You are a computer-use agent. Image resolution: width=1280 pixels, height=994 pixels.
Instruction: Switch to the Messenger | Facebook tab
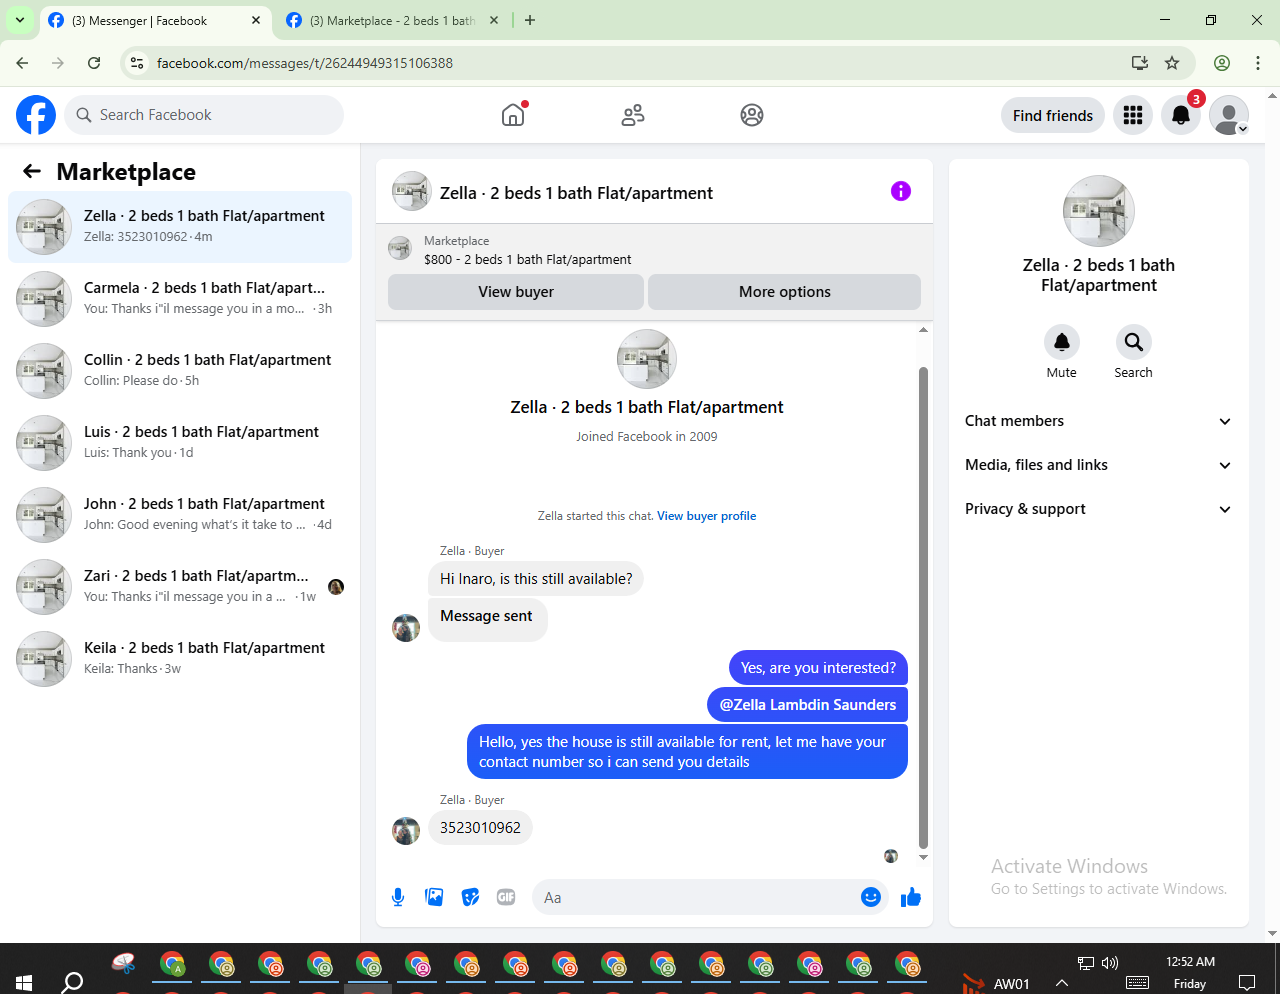(155, 21)
